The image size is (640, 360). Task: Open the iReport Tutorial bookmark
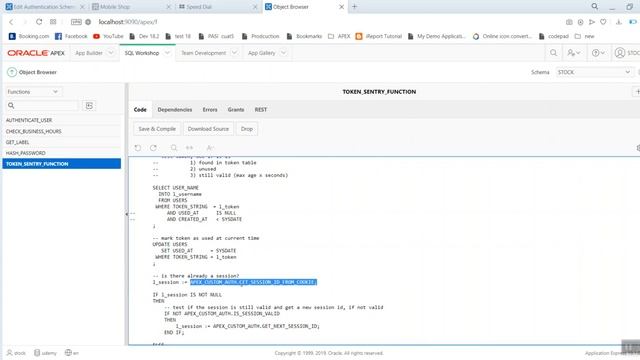pos(379,36)
